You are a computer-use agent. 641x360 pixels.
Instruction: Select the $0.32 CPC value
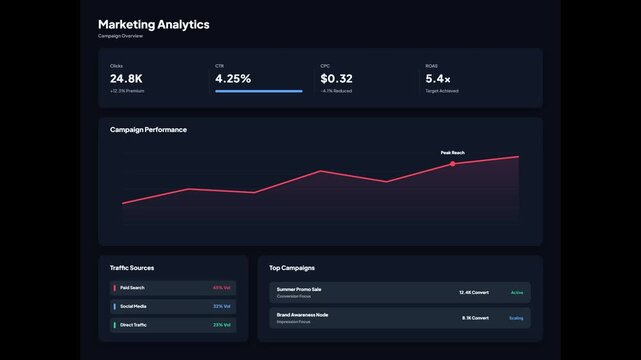[336, 78]
